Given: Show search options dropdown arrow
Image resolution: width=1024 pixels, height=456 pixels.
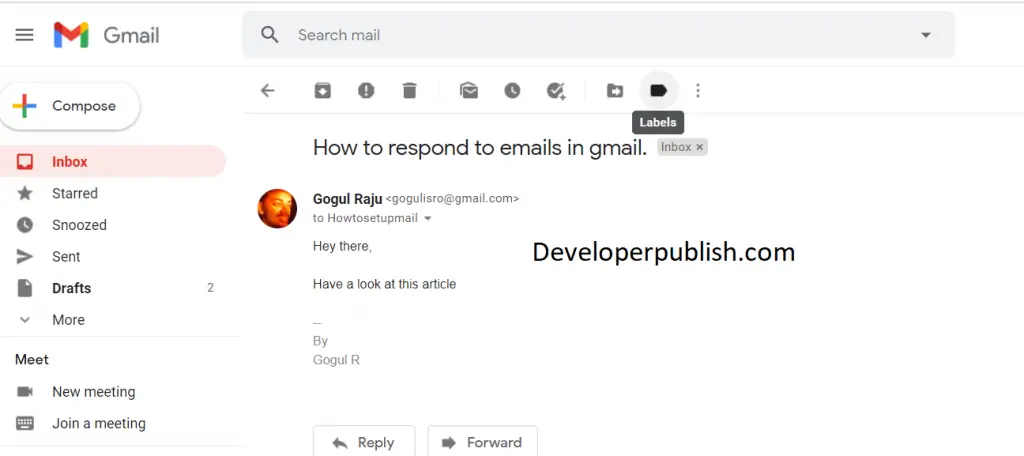Looking at the screenshot, I should coord(925,35).
